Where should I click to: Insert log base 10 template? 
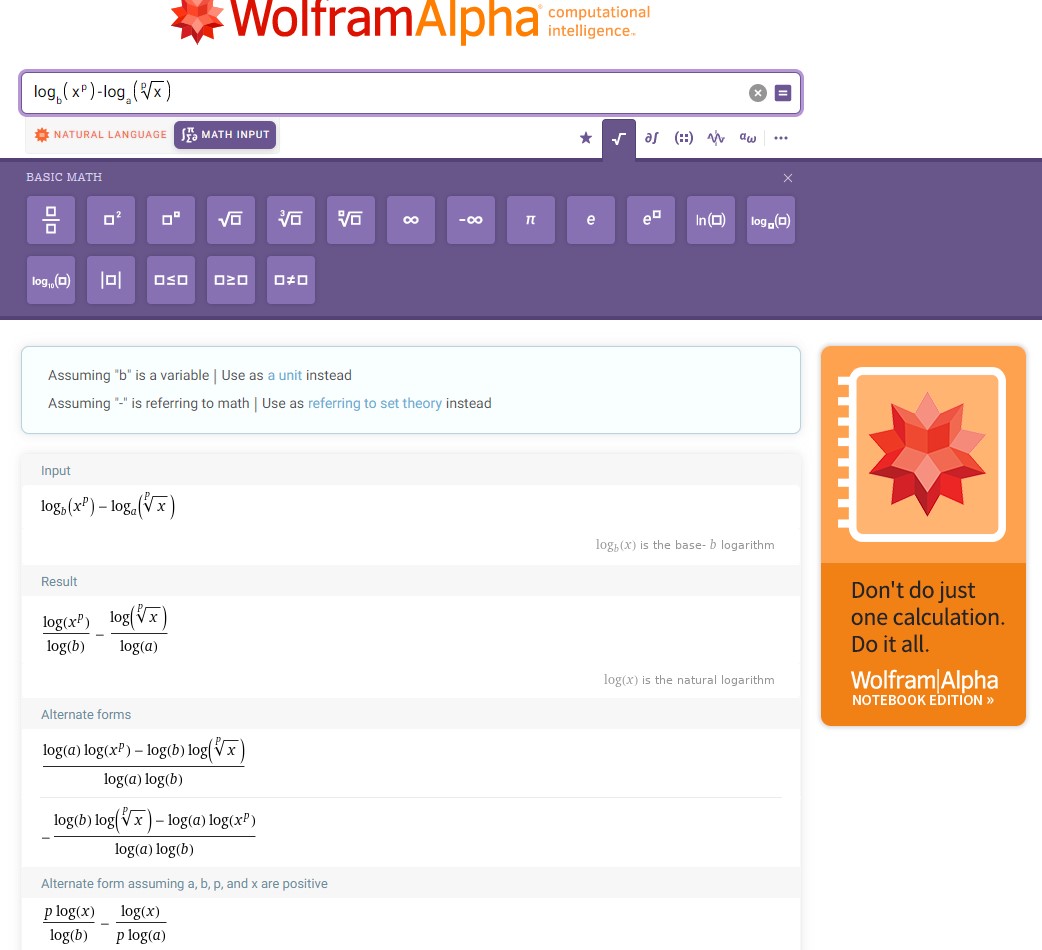click(51, 280)
